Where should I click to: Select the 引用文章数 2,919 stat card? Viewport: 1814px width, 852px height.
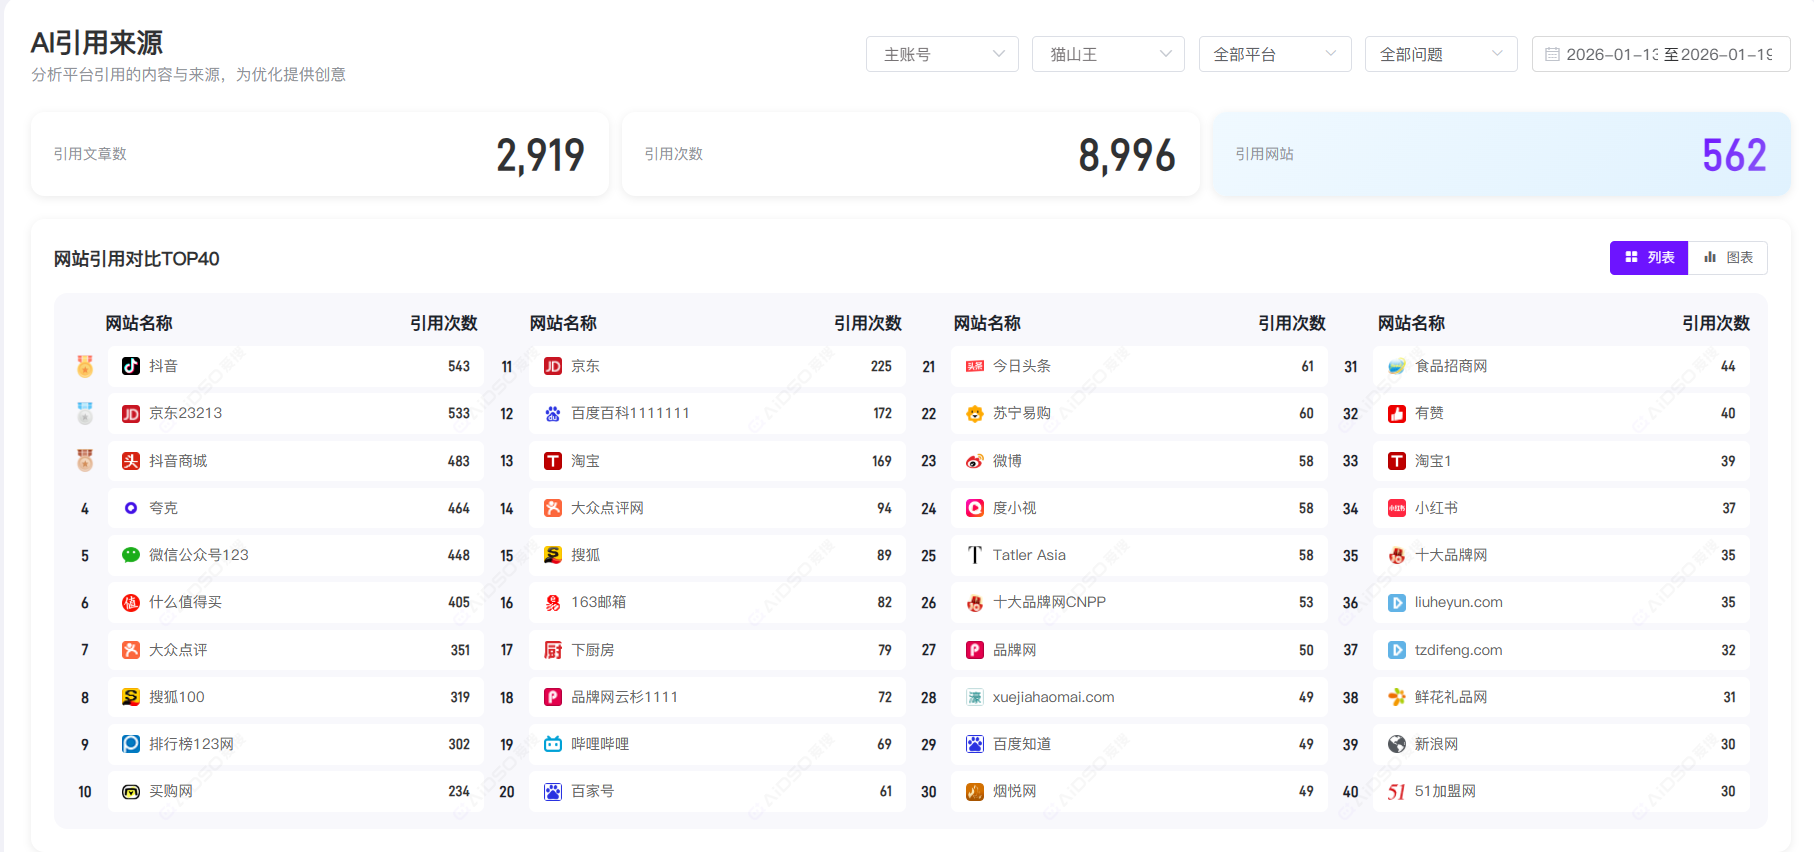(x=320, y=154)
